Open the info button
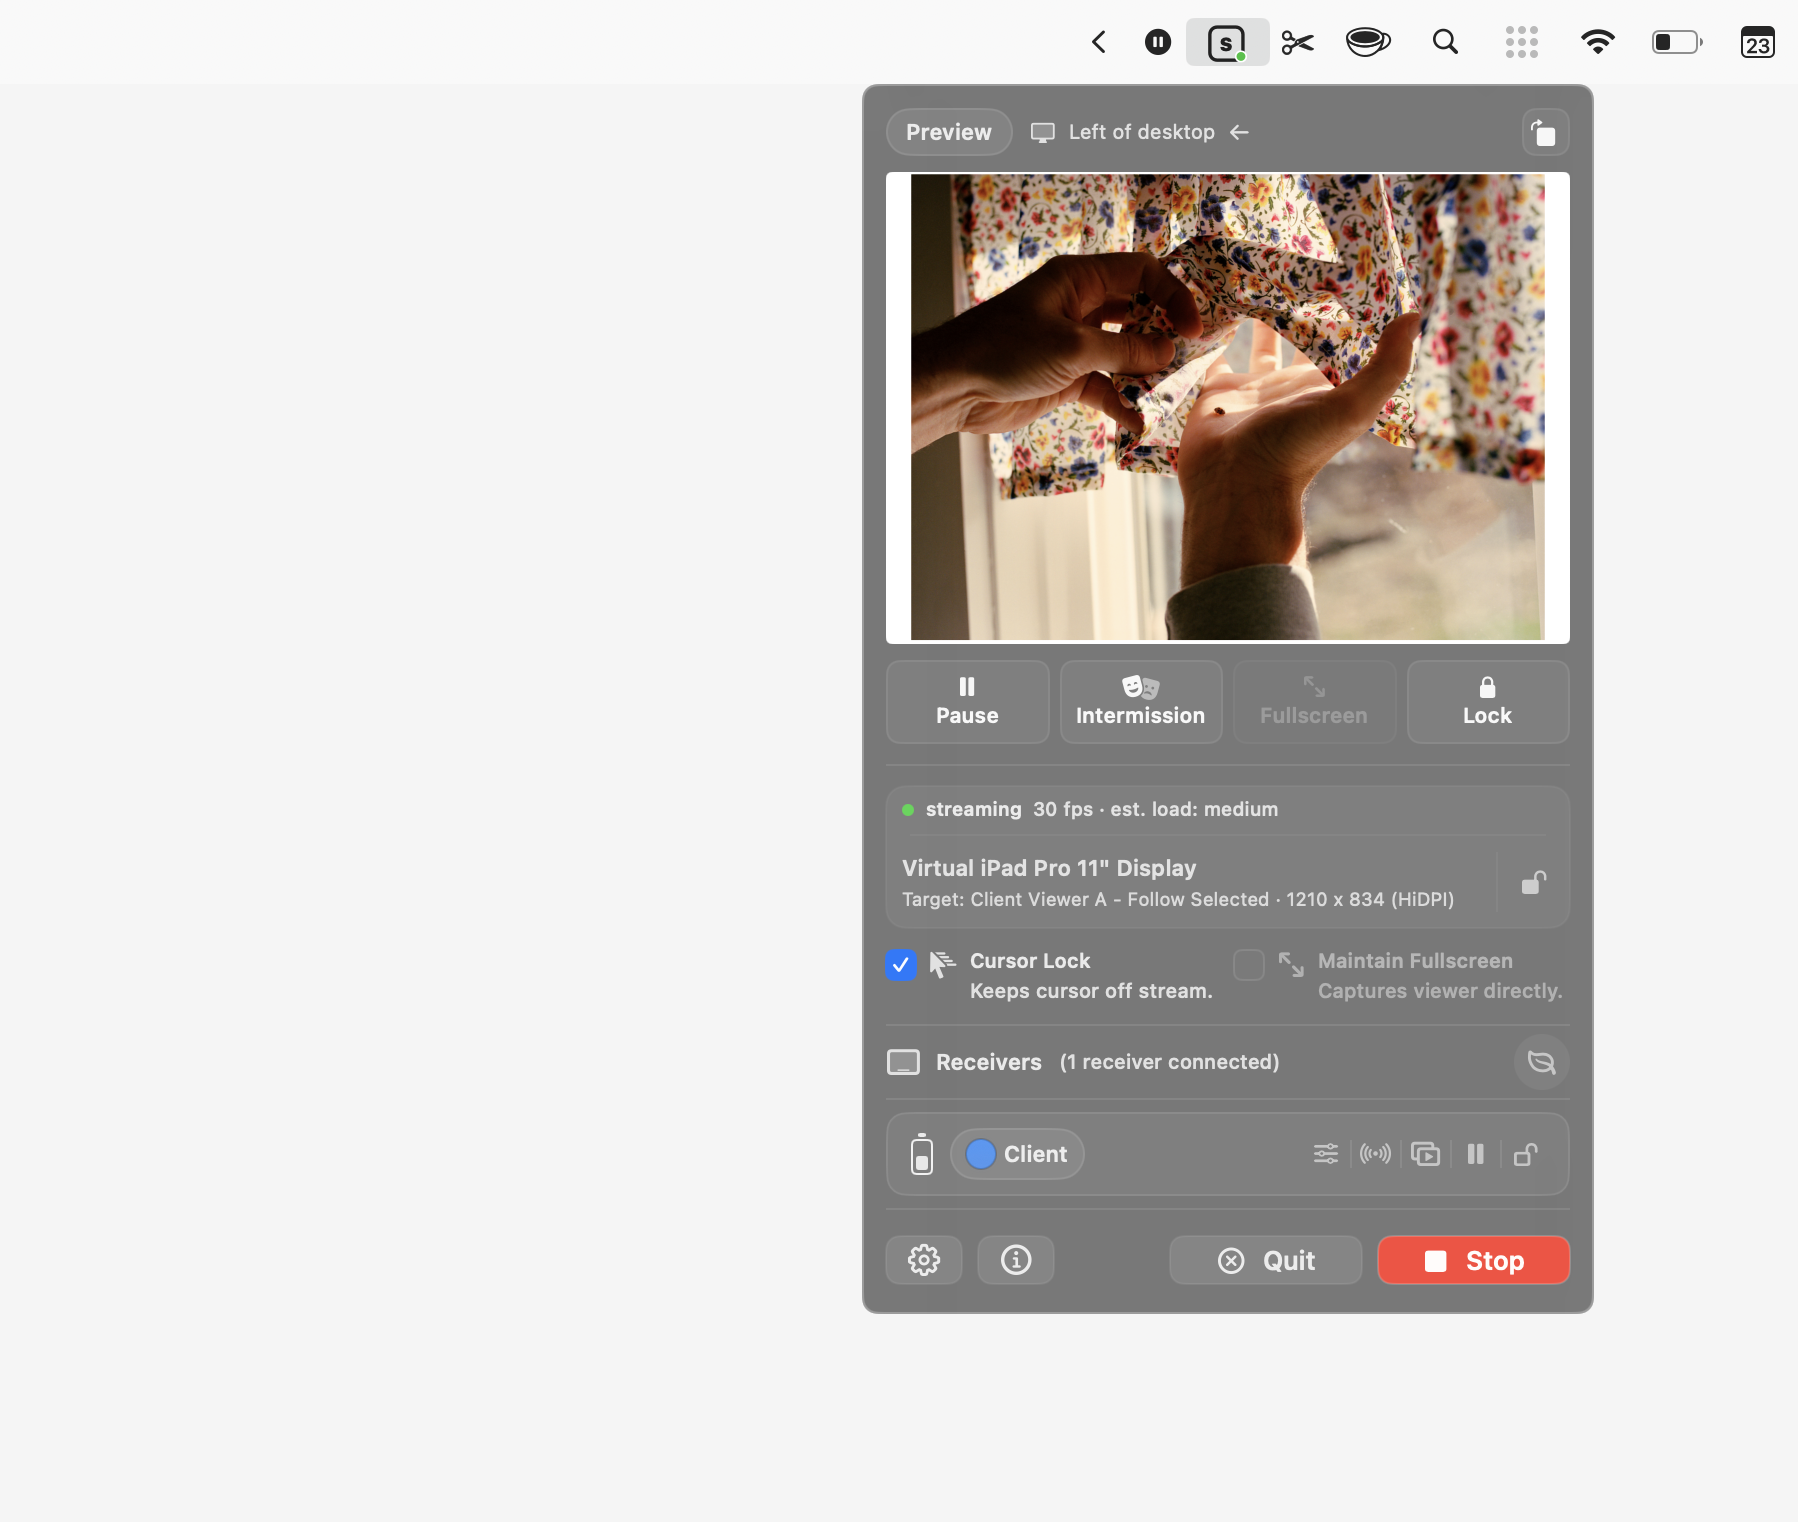This screenshot has height=1522, width=1798. (1016, 1260)
